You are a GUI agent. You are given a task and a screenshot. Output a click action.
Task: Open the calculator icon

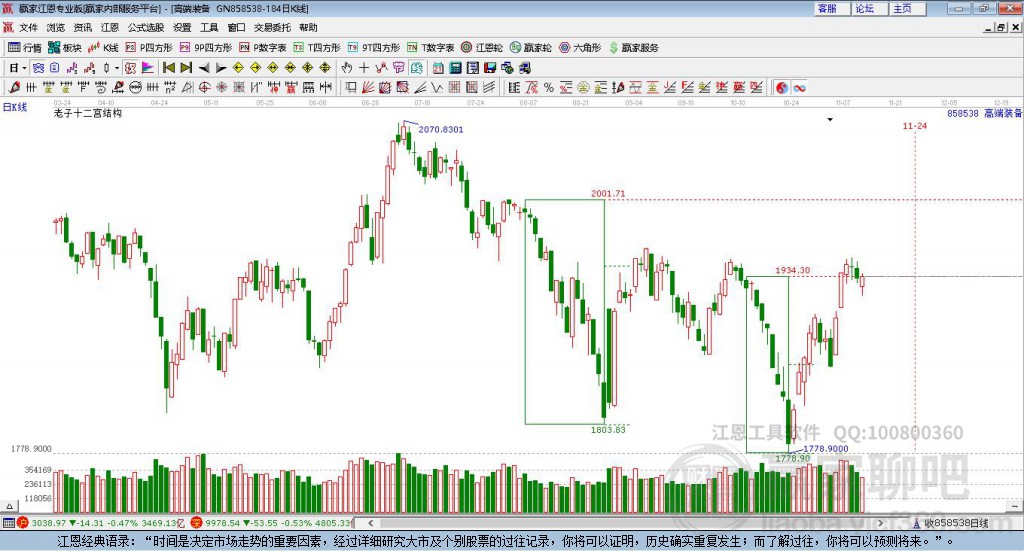coord(455,68)
